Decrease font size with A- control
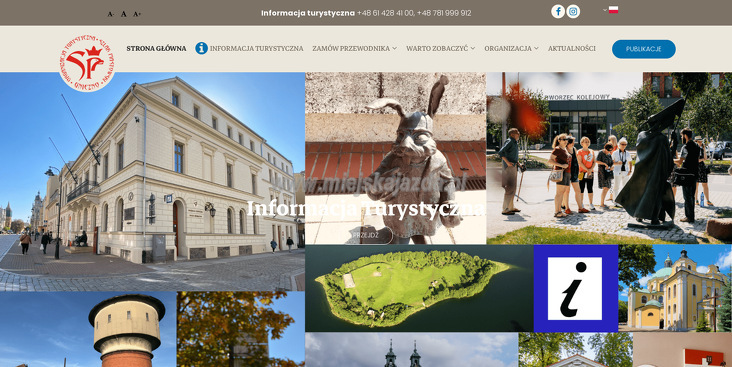Viewport: 732px width, 367px height. point(110,14)
